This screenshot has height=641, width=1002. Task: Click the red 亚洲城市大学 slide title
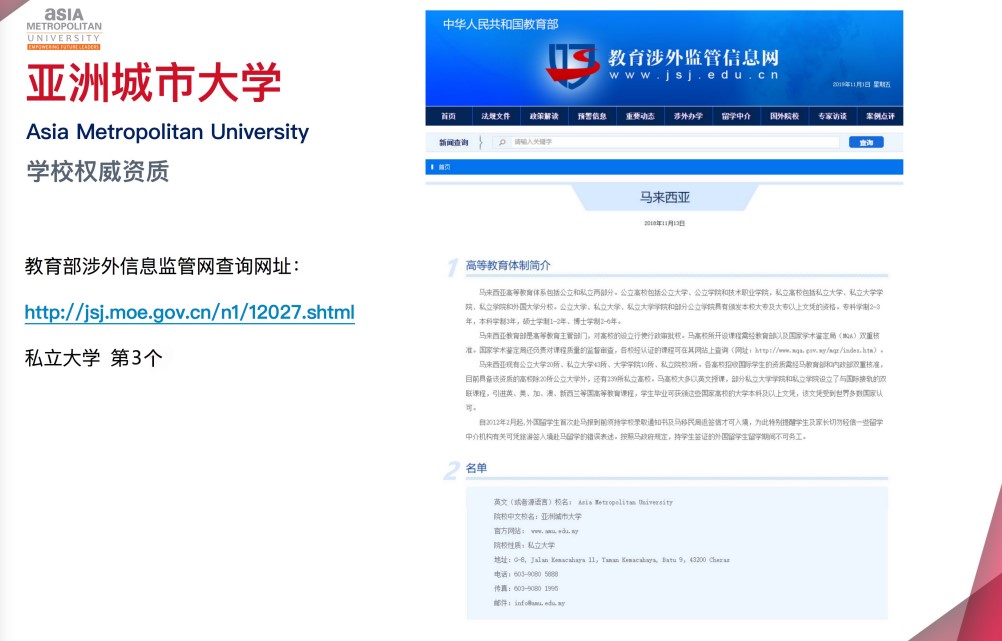(x=153, y=83)
